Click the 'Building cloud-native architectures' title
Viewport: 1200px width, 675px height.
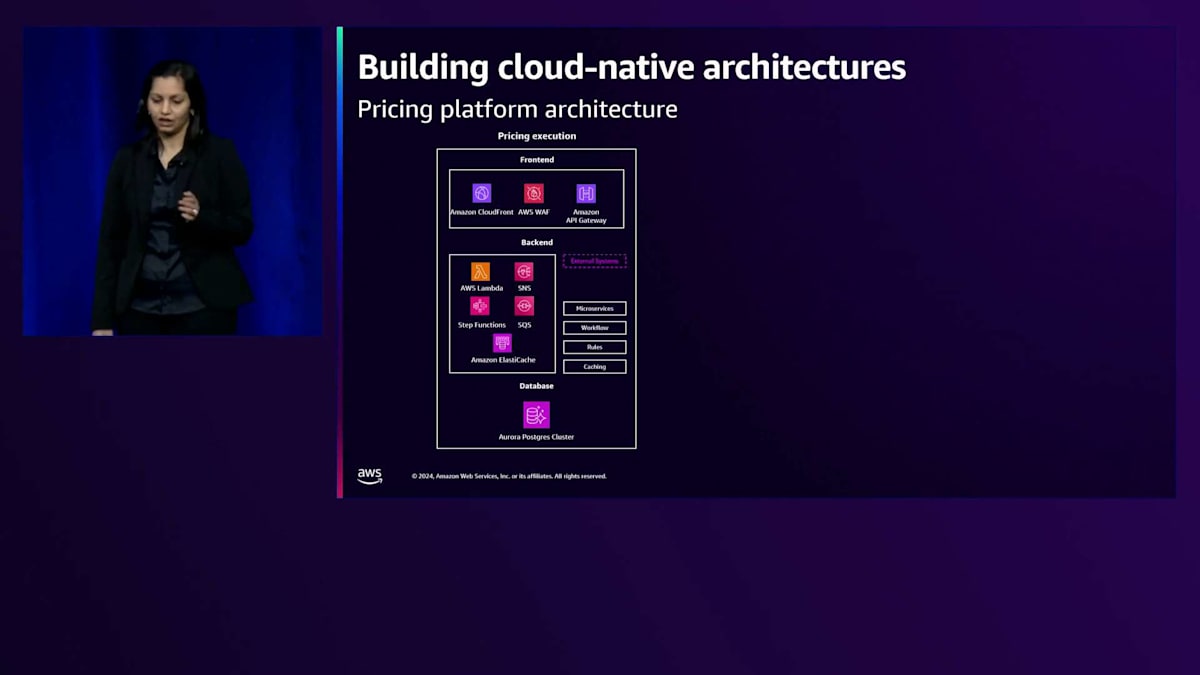click(x=632, y=67)
